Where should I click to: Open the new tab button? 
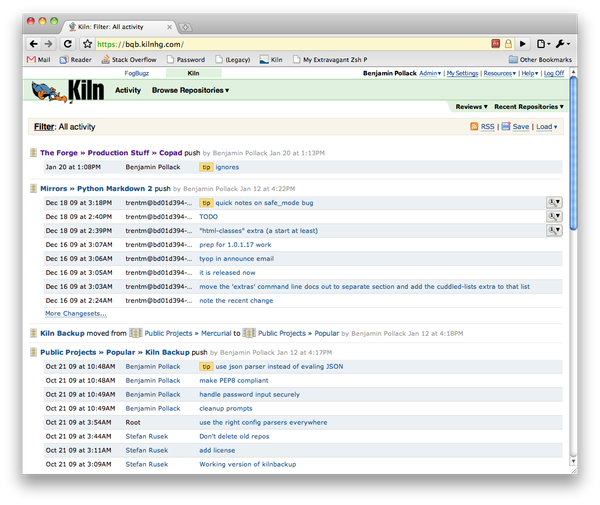tap(185, 27)
